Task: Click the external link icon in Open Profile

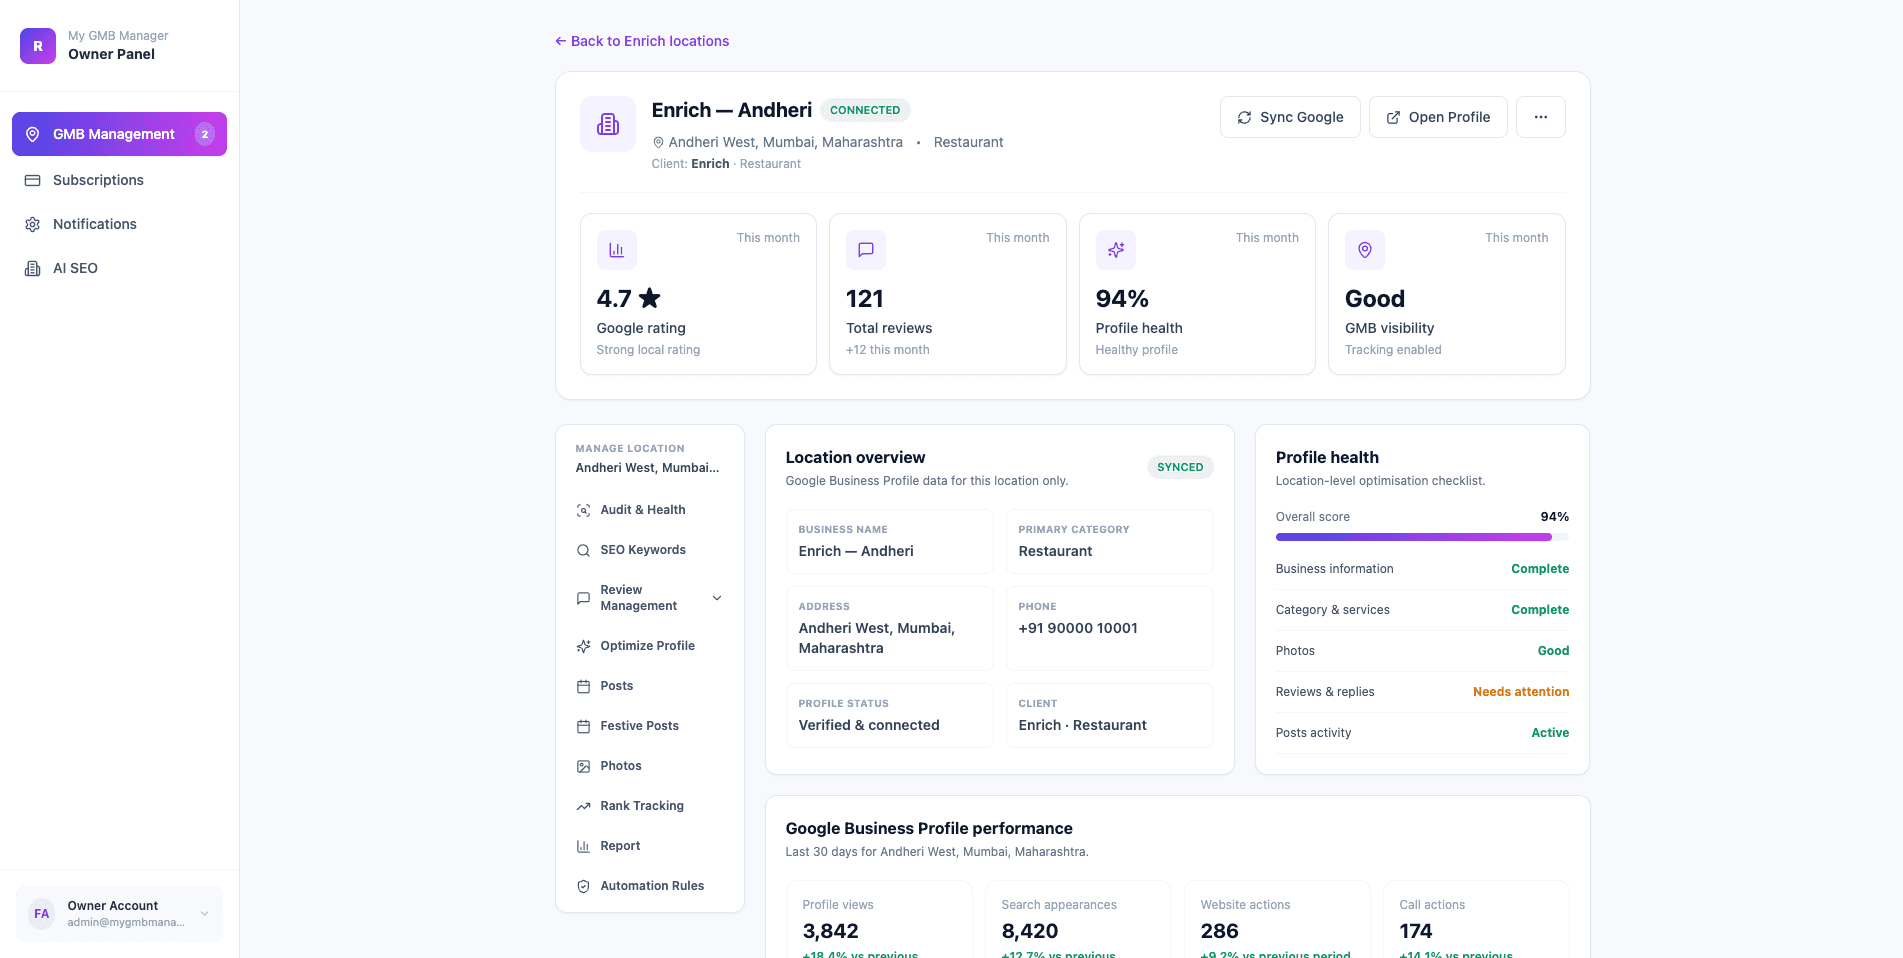Action: [x=1393, y=117]
